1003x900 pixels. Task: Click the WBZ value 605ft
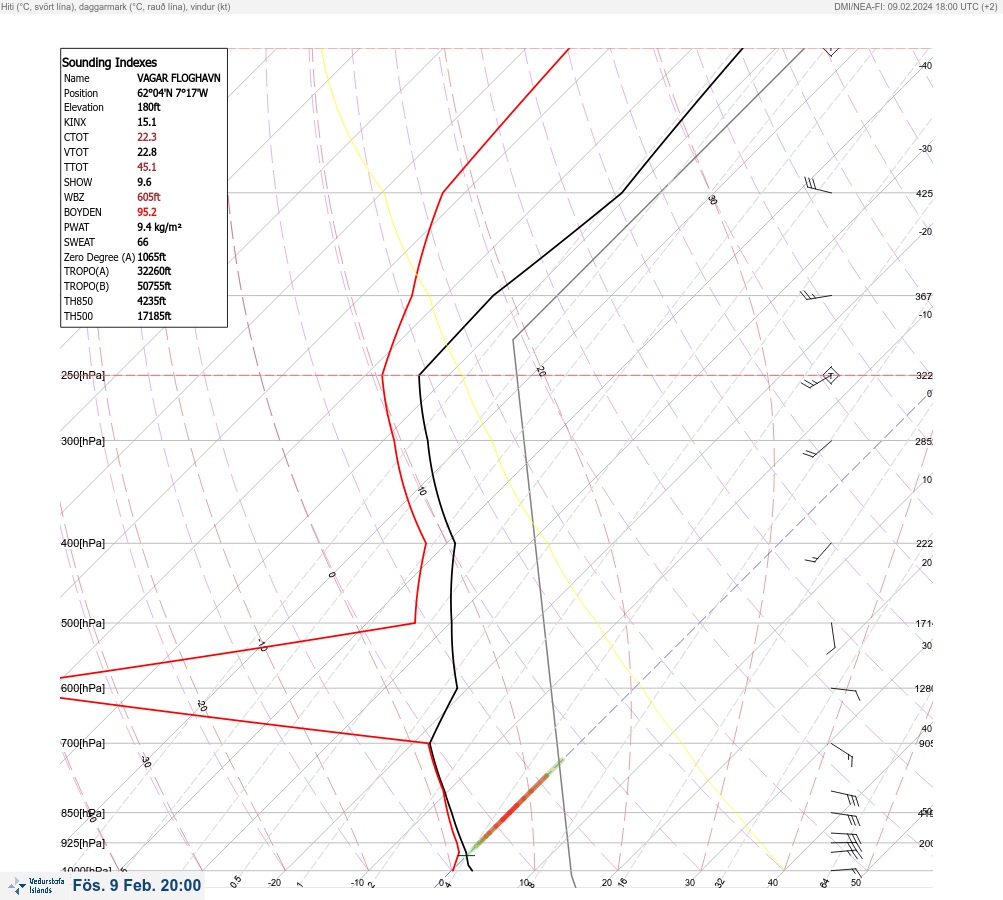(148, 197)
